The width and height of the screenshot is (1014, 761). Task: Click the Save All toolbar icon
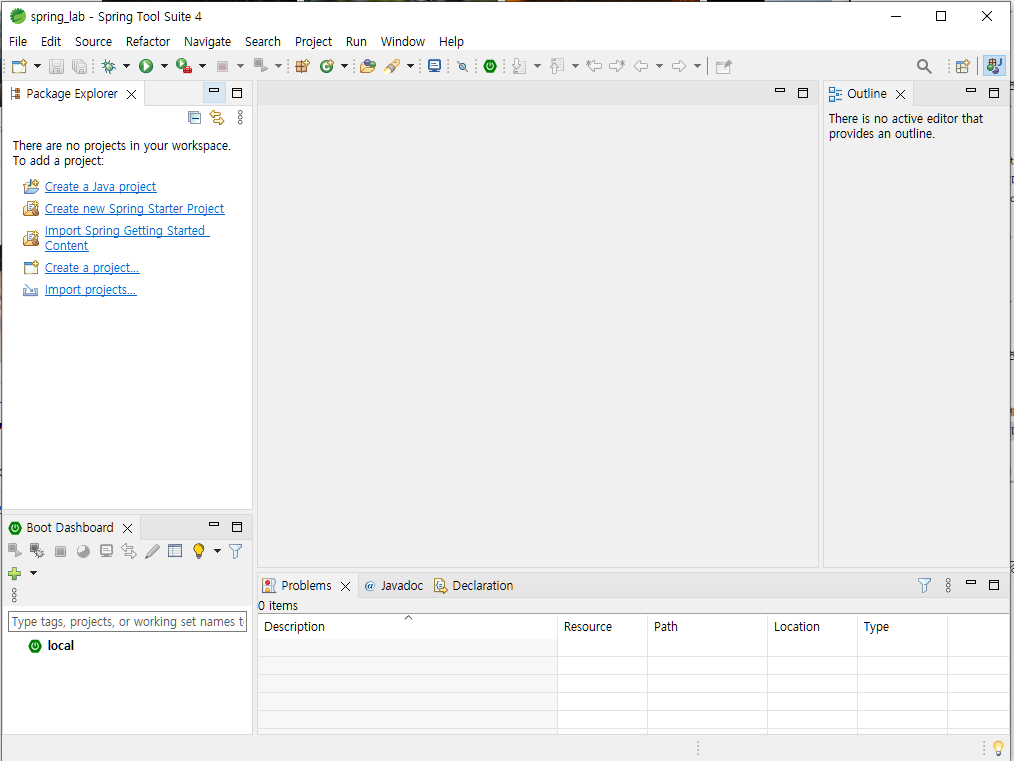click(79, 66)
